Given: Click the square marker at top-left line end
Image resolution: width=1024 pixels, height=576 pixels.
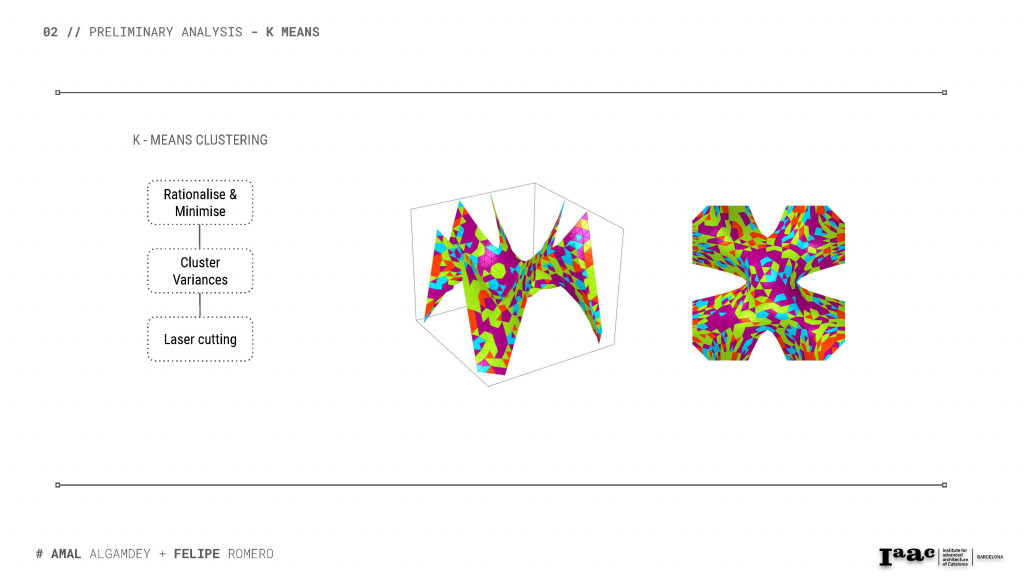Looking at the screenshot, I should coord(58,92).
